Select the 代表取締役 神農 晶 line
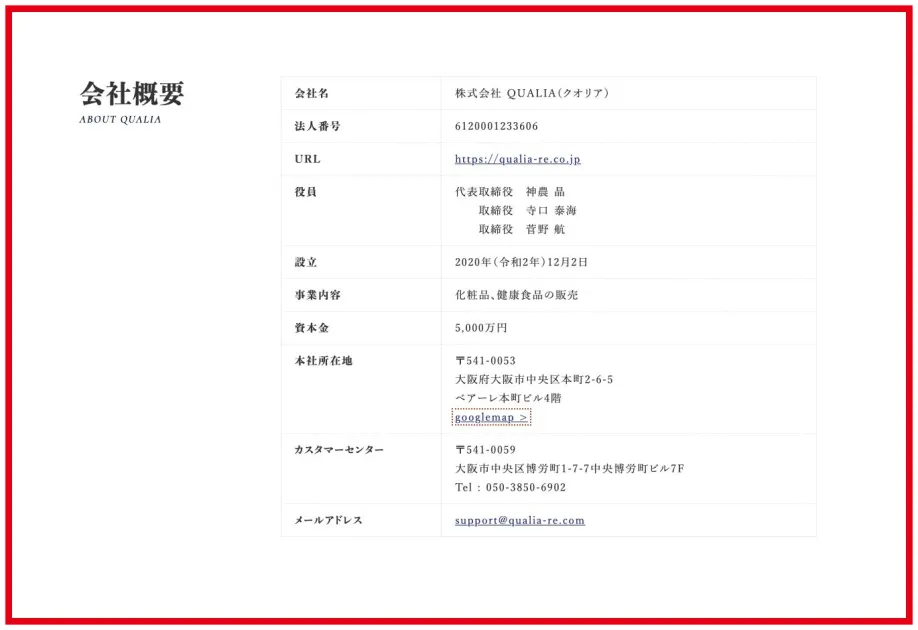 (510, 192)
